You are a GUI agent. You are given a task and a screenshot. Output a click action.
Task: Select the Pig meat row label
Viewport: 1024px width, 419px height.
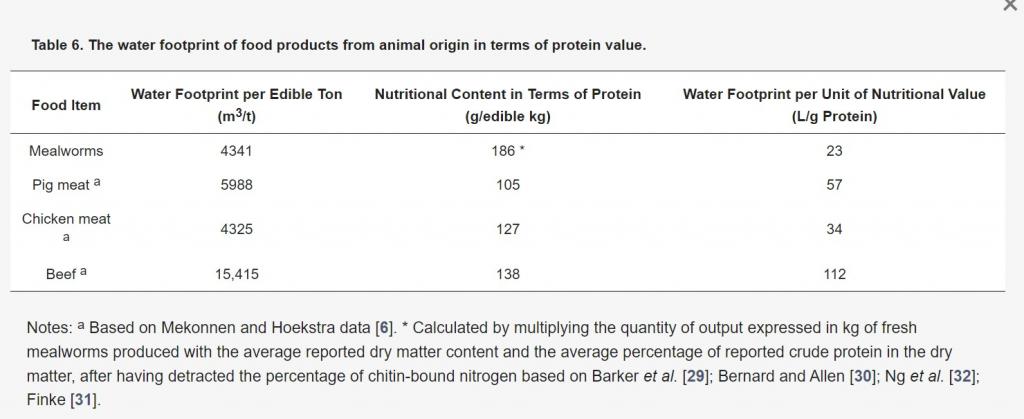point(66,185)
